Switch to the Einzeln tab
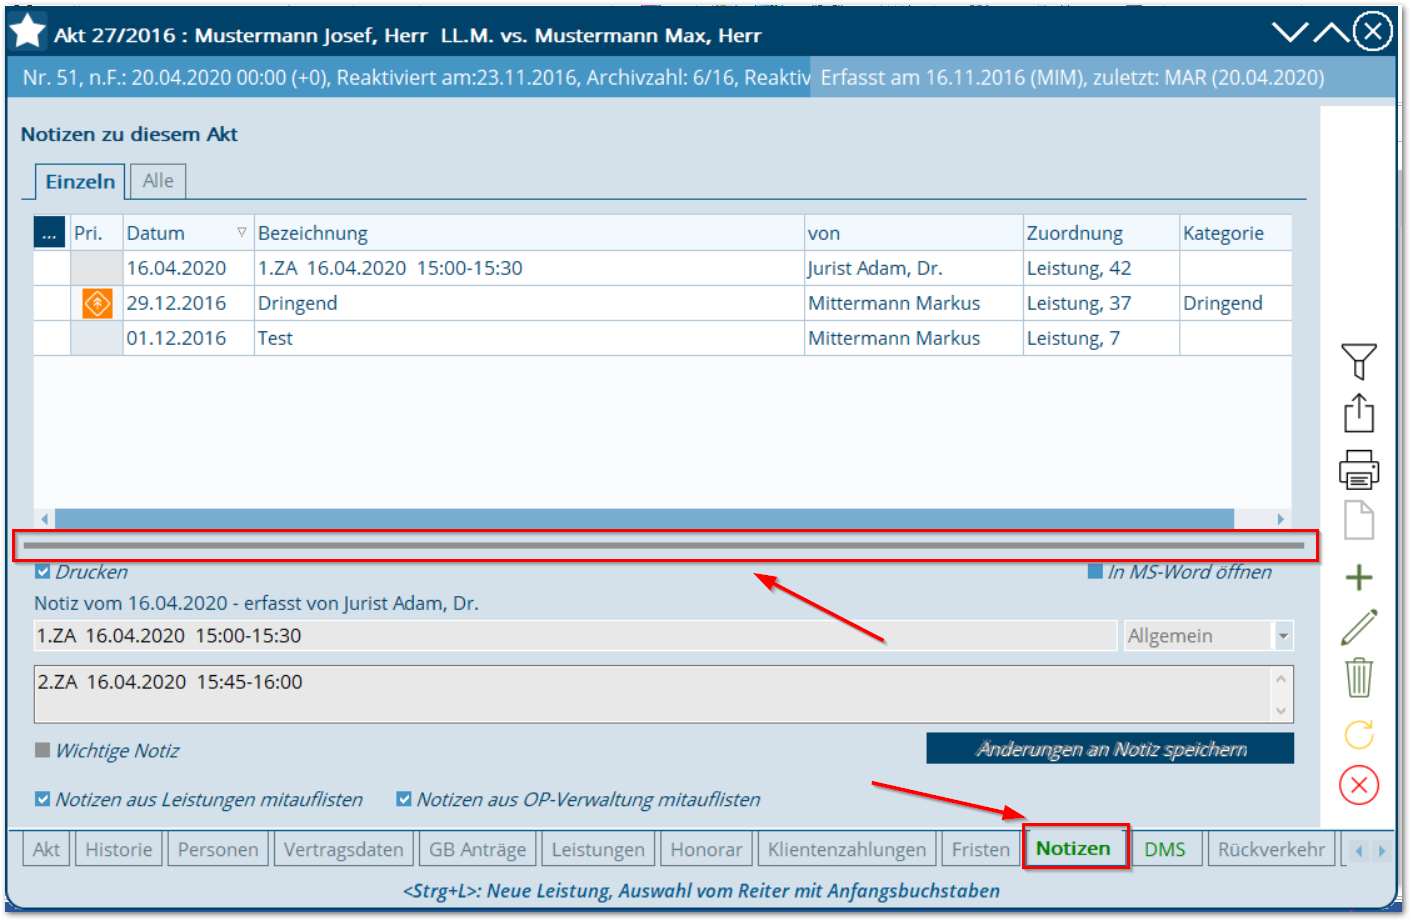 80,181
